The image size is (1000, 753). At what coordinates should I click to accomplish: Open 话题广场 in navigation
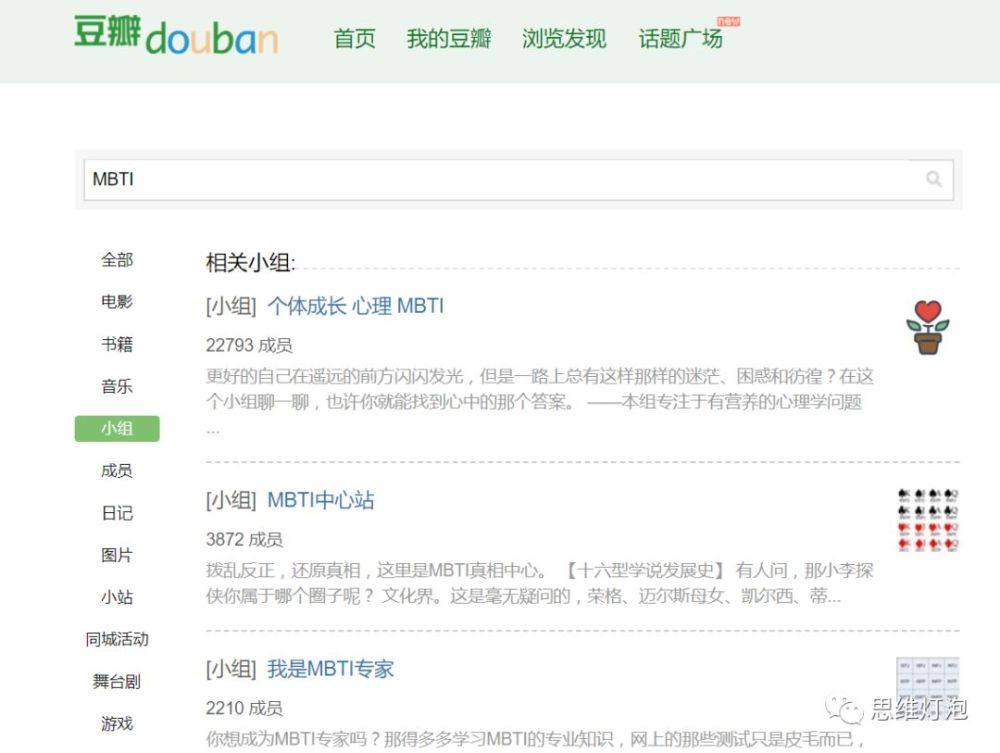coord(681,39)
